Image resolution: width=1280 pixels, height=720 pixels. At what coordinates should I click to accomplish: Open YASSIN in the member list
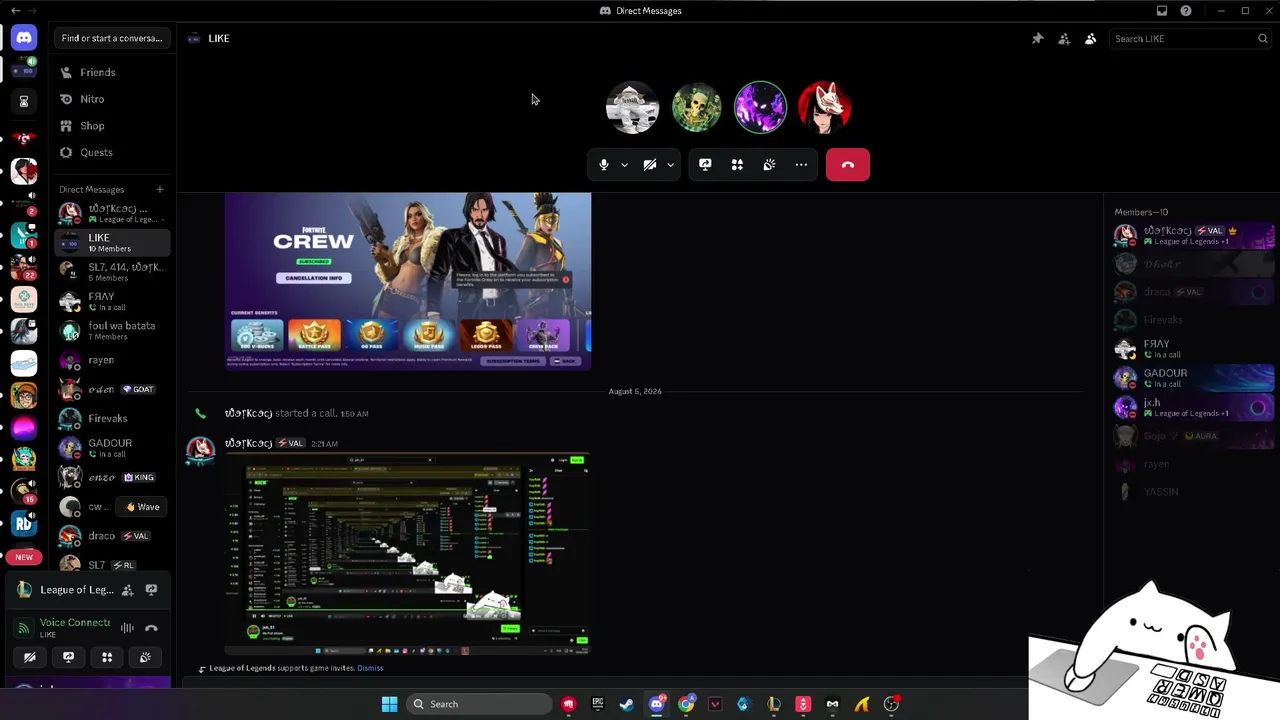[1194, 492]
